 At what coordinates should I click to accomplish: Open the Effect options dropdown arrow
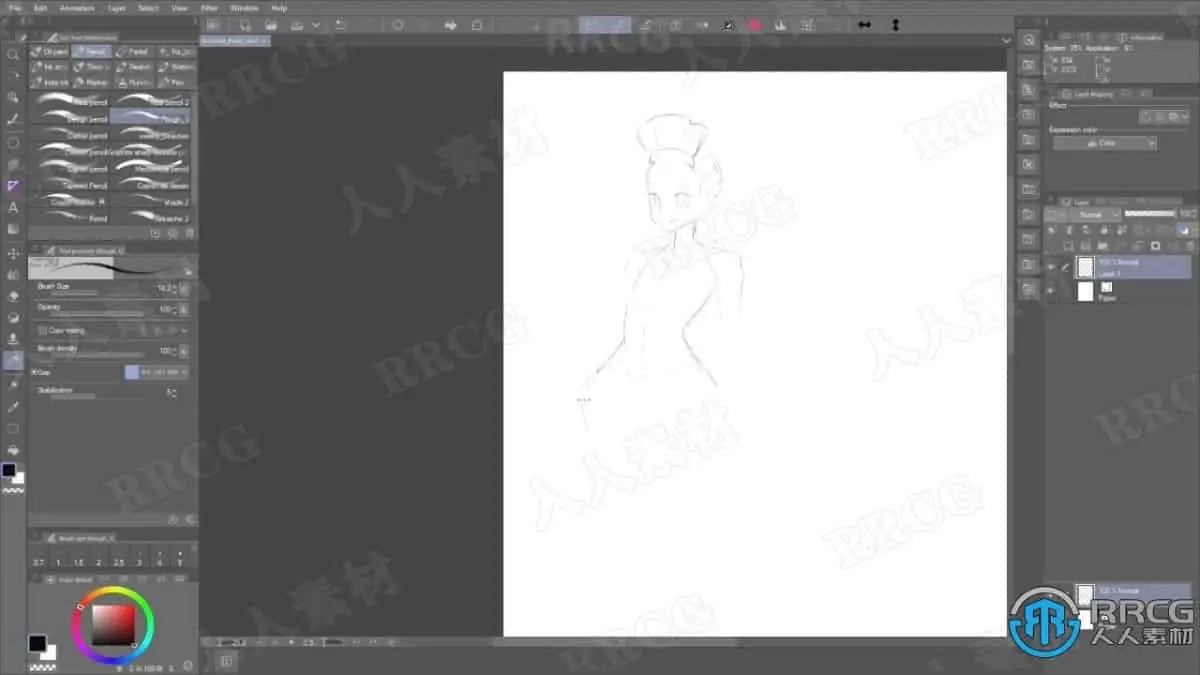pyautogui.click(x=1184, y=117)
